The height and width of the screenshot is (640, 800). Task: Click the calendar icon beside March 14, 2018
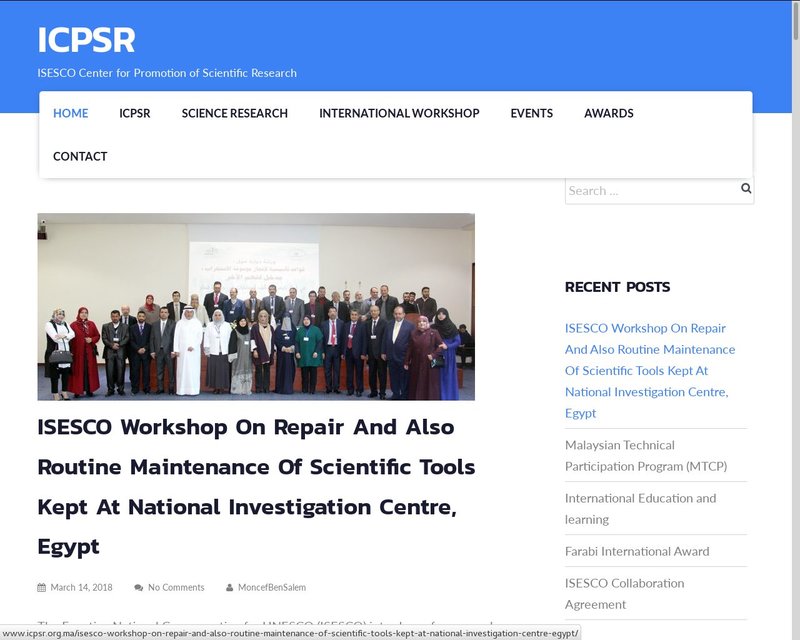[x=42, y=587]
